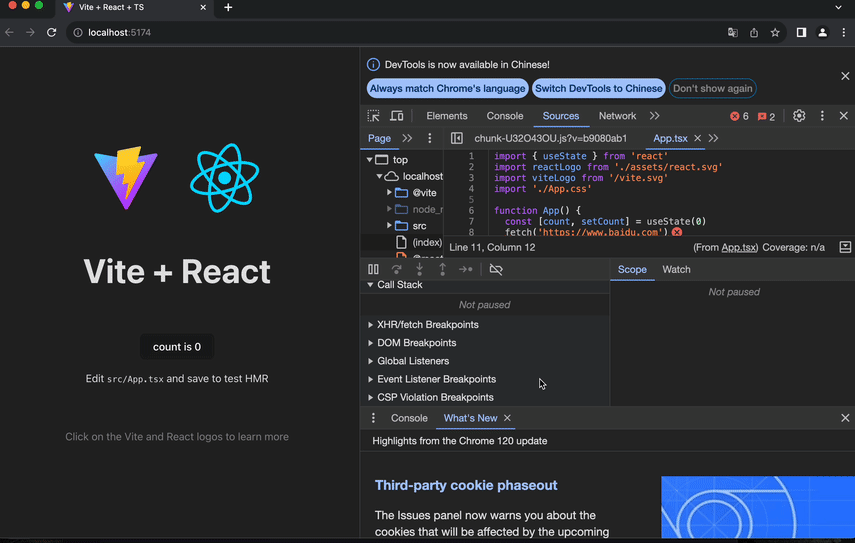Open the drawer Console tab
Viewport: 855px width, 543px height.
tap(409, 418)
